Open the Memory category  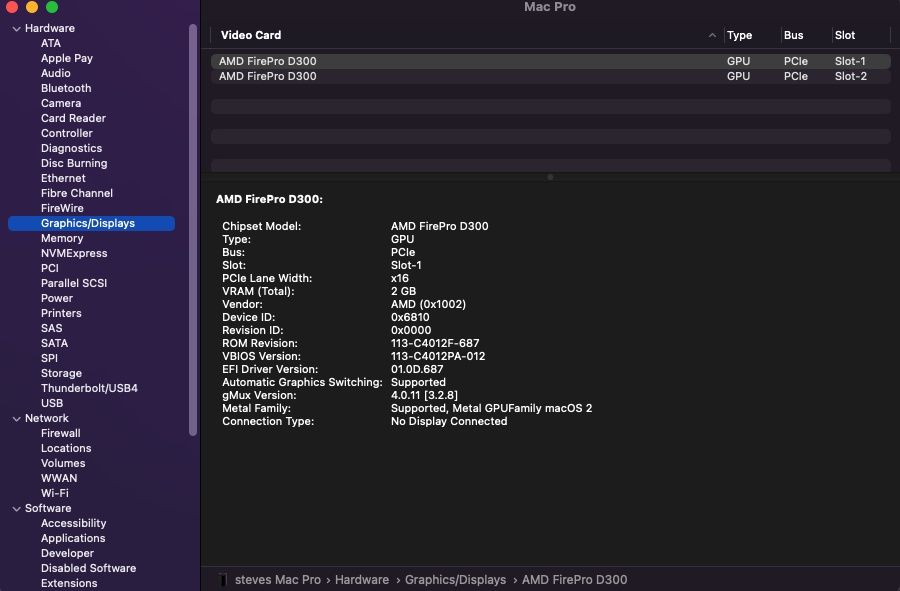click(x=62, y=238)
